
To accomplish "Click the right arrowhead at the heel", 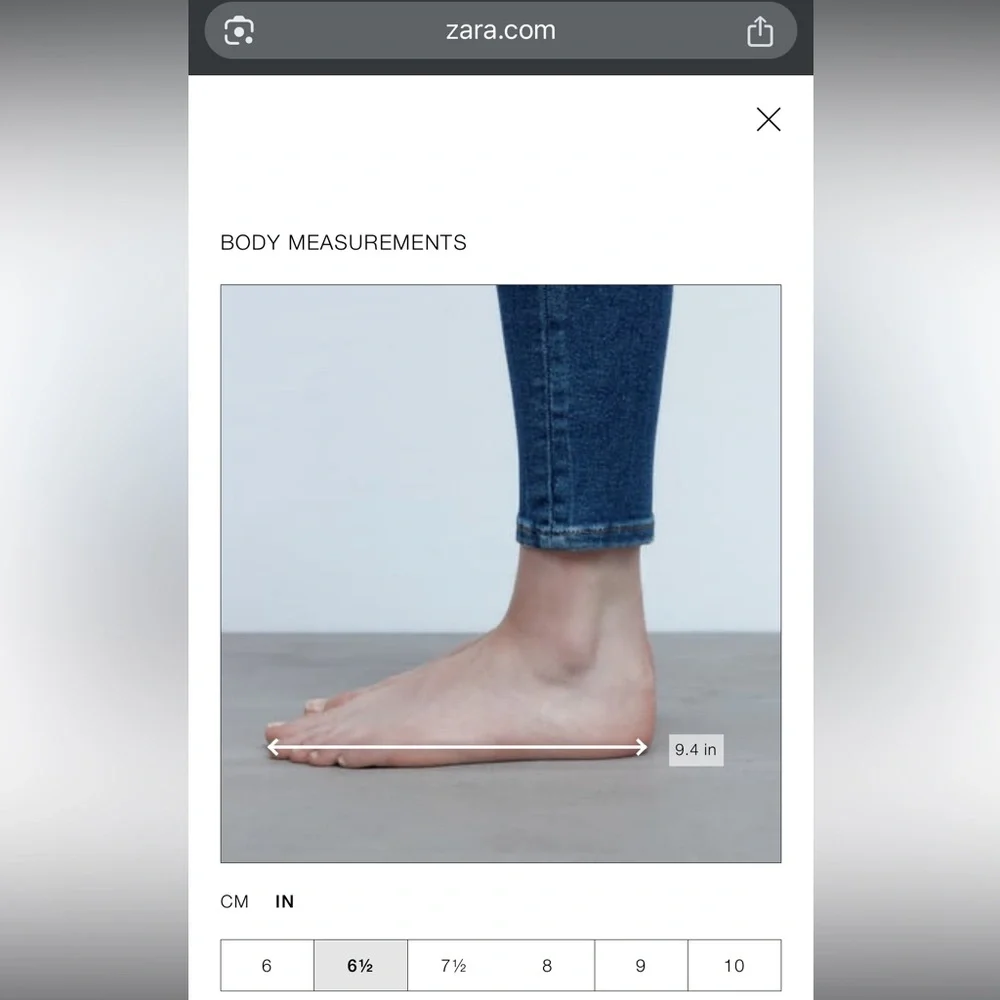I will [640, 747].
